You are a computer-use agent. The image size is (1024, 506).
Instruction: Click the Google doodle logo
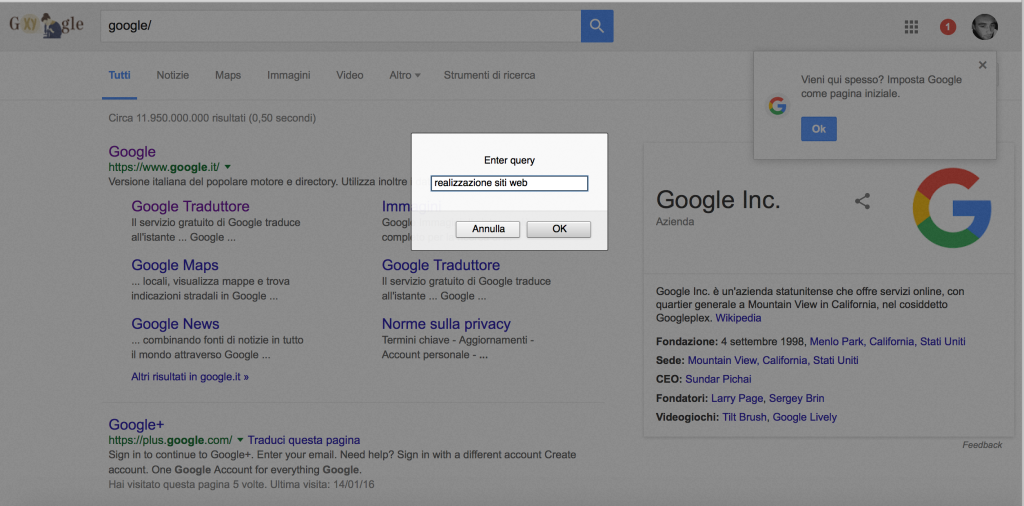tap(46, 26)
